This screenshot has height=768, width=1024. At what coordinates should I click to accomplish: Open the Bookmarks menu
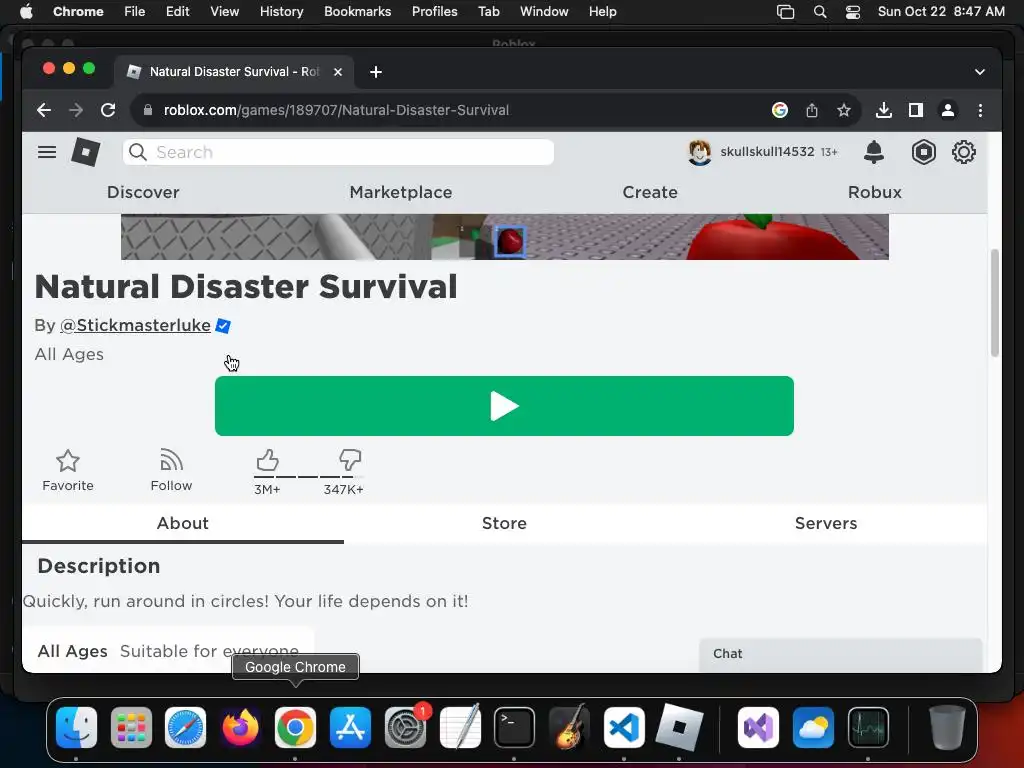(x=357, y=12)
